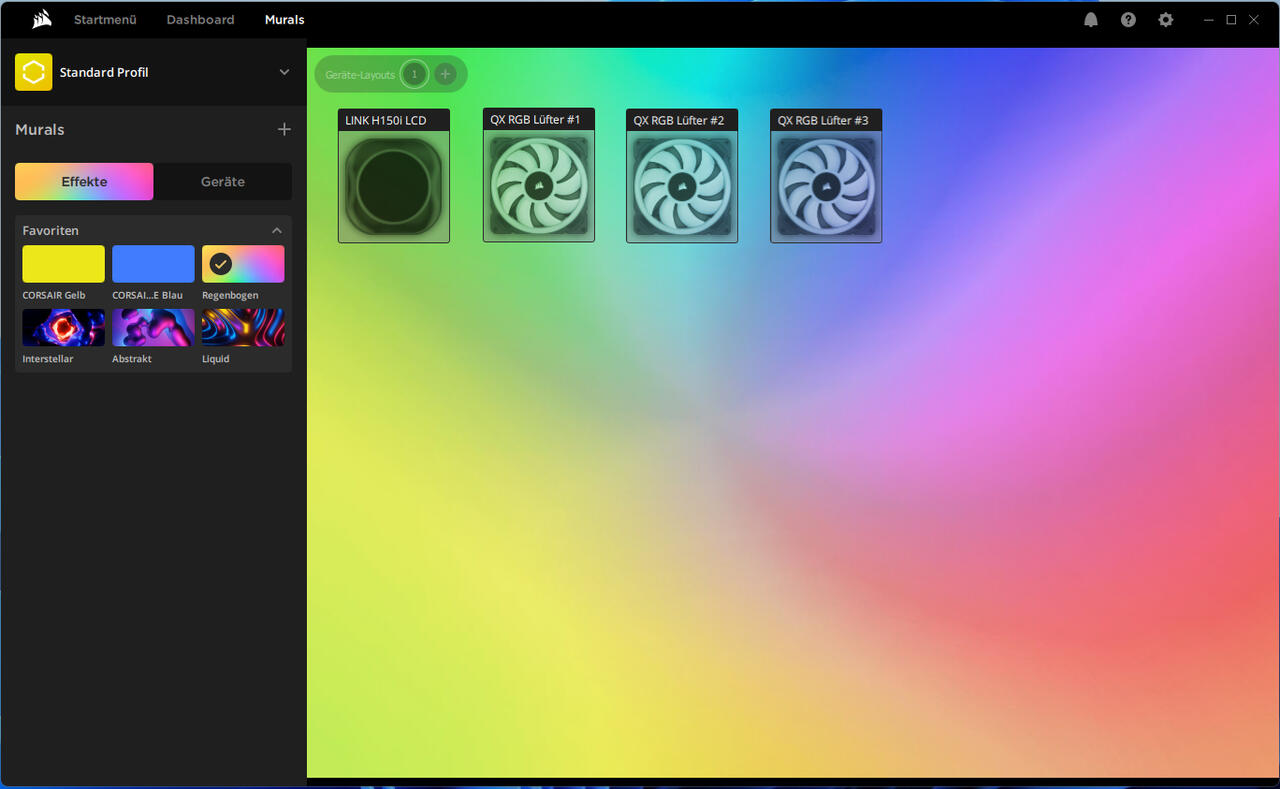The width and height of the screenshot is (1280, 789).
Task: Switch to the Geräte view
Action: 223,182
